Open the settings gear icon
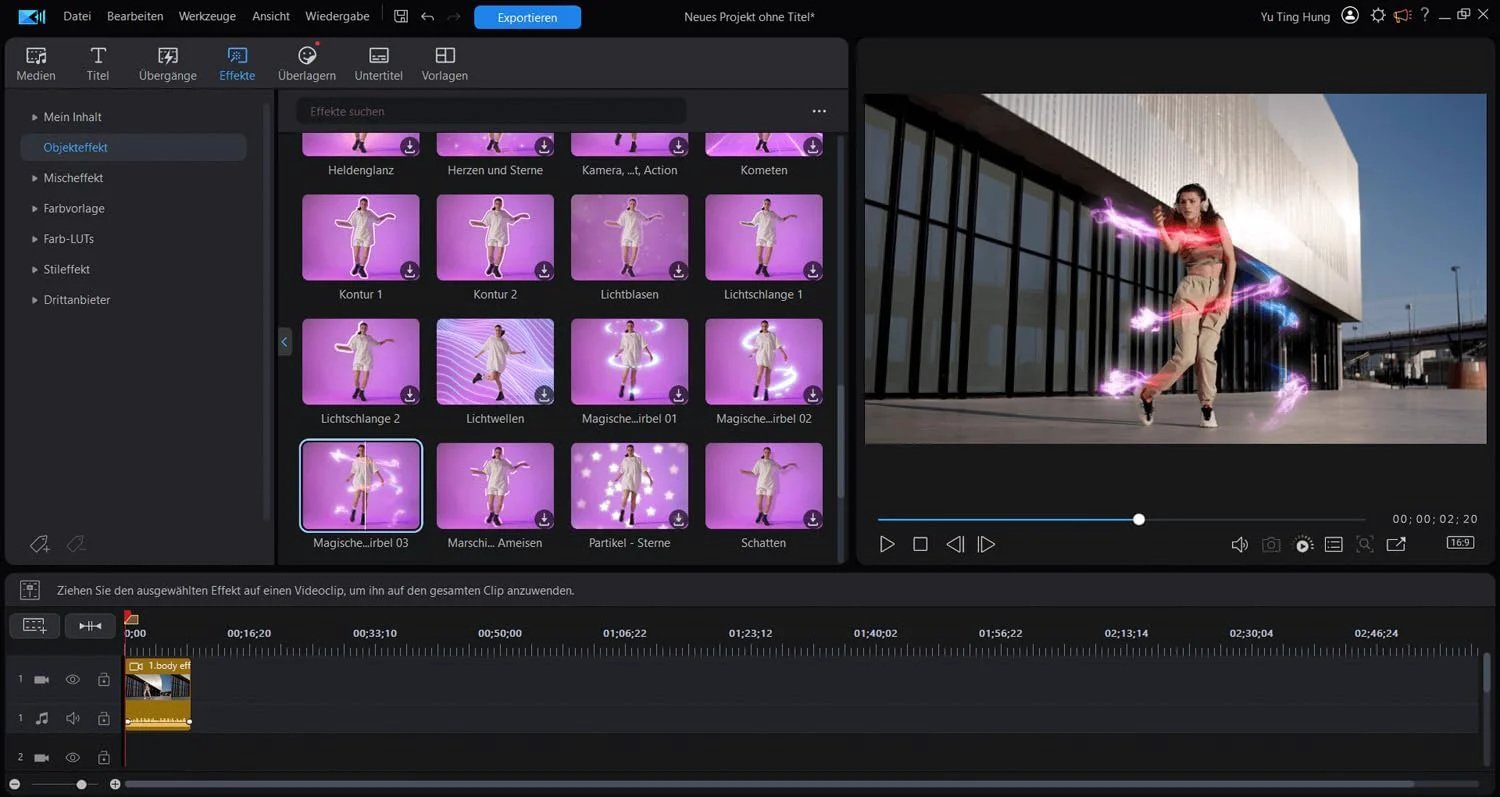The height and width of the screenshot is (797, 1500). click(1378, 16)
